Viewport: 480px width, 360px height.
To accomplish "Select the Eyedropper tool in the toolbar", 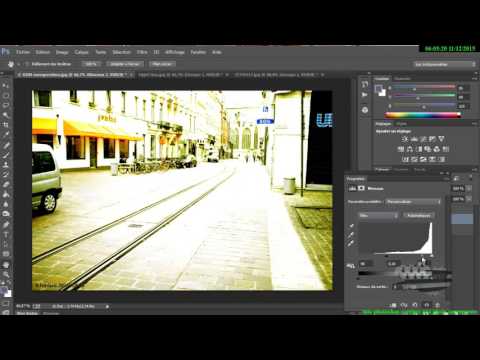I will (6, 135).
